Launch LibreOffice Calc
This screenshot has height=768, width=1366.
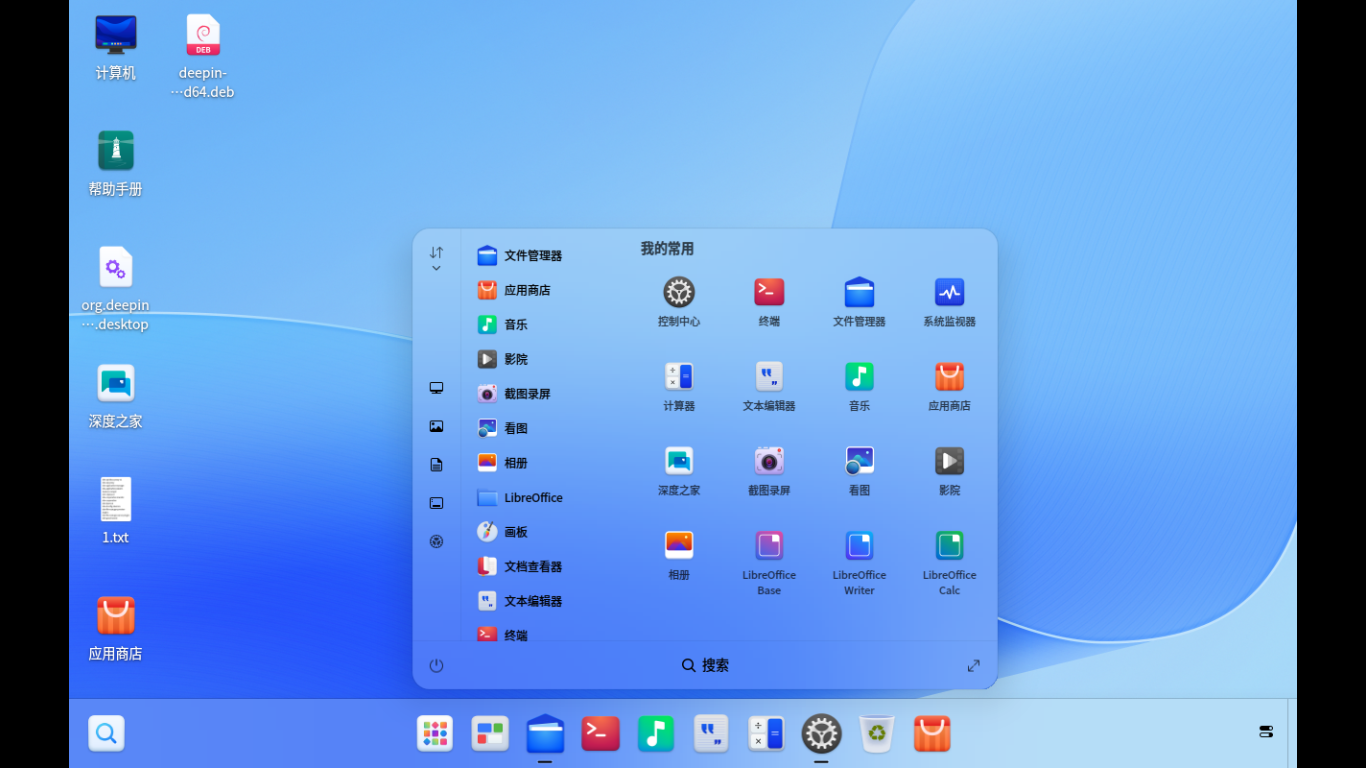coord(949,545)
